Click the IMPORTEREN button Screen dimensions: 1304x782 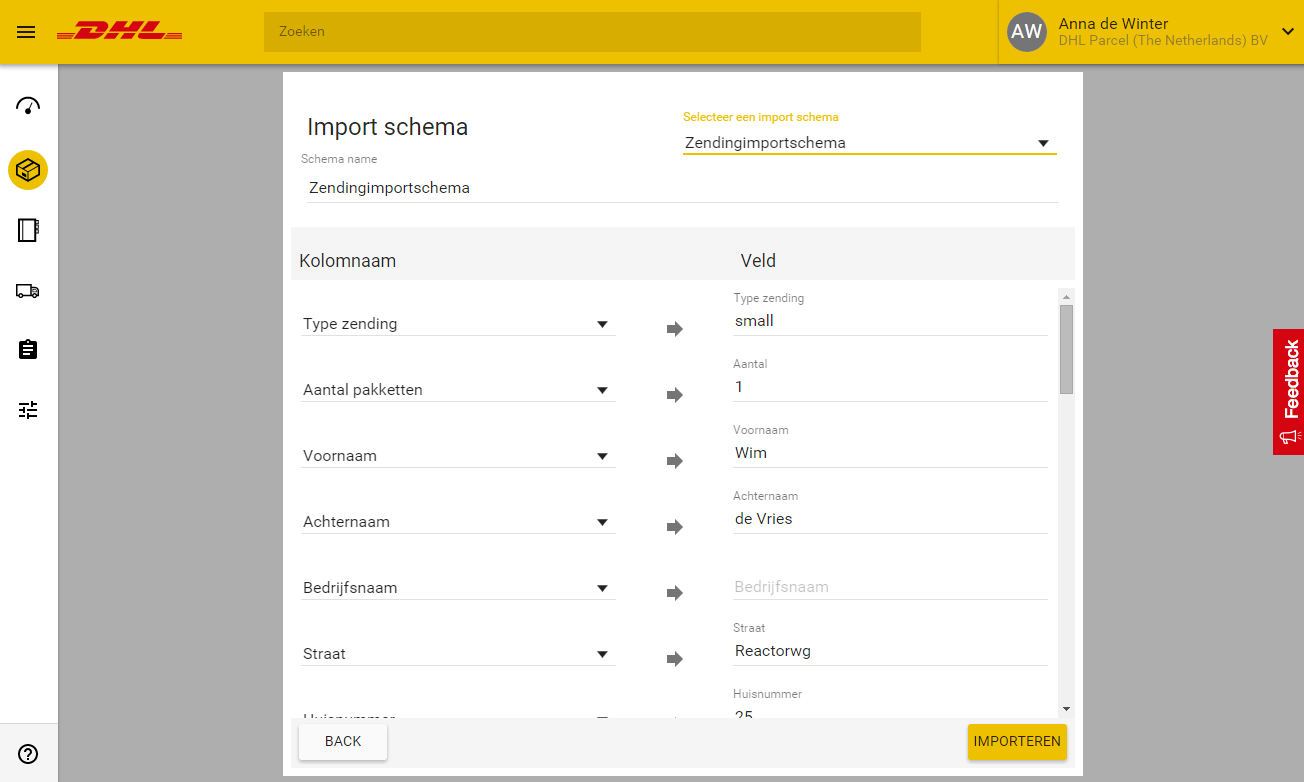coord(1017,742)
